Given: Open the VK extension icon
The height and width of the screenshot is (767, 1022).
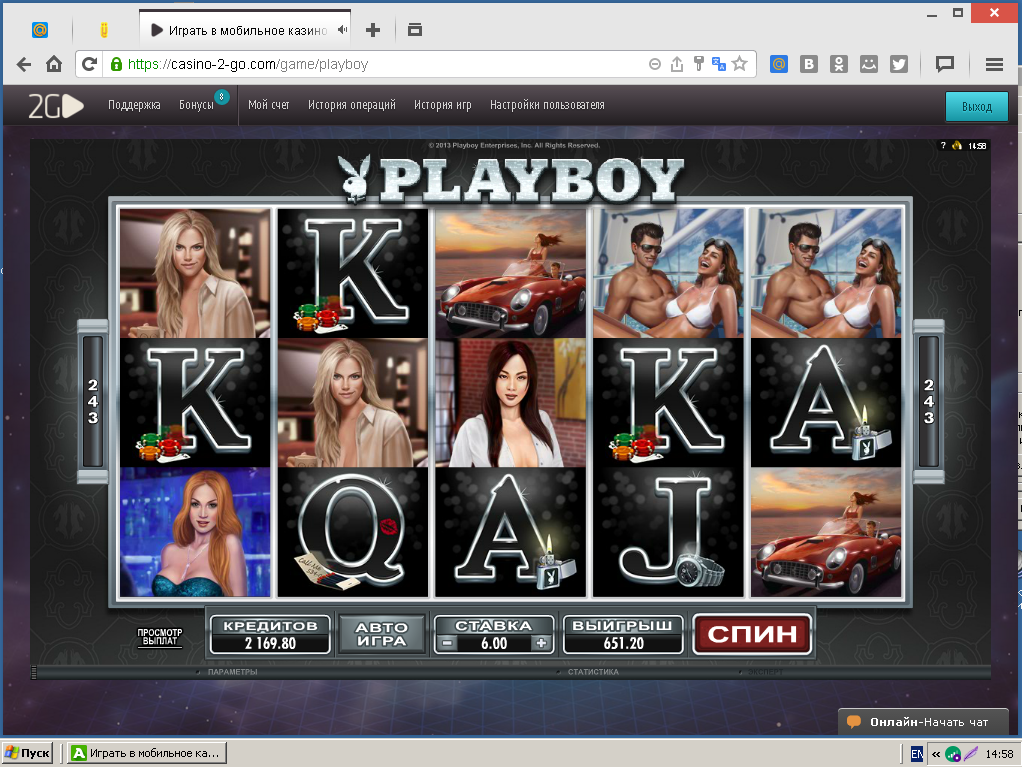Looking at the screenshot, I should point(809,64).
